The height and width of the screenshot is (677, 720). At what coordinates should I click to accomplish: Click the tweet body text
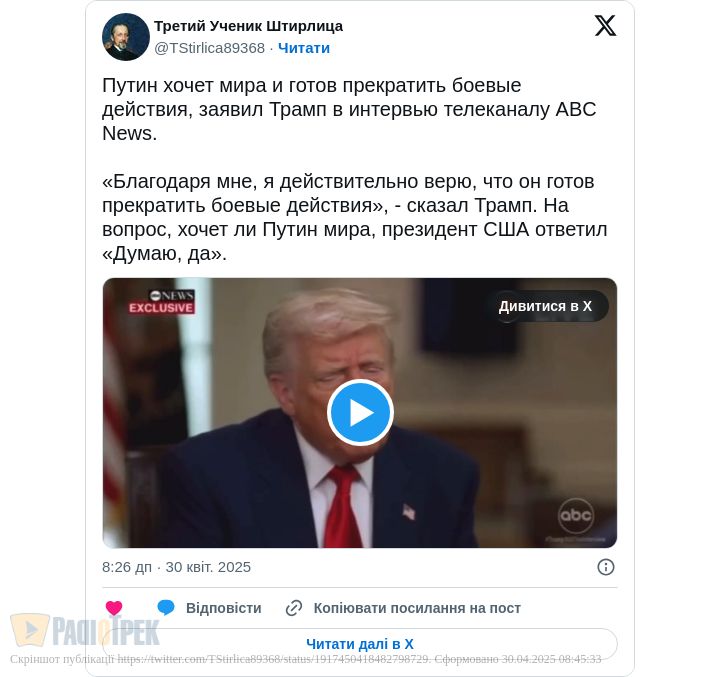(x=354, y=169)
